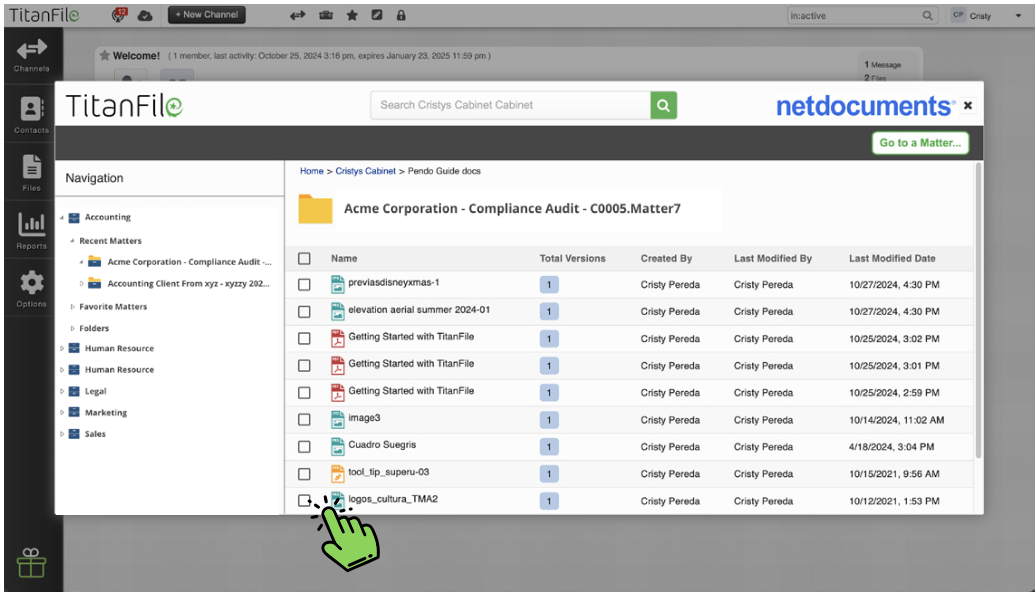Click PDF icon of file modified 3:02 PM

338,338
